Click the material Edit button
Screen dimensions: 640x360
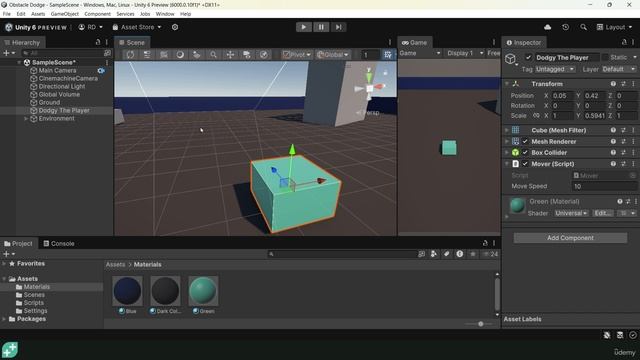pos(602,213)
